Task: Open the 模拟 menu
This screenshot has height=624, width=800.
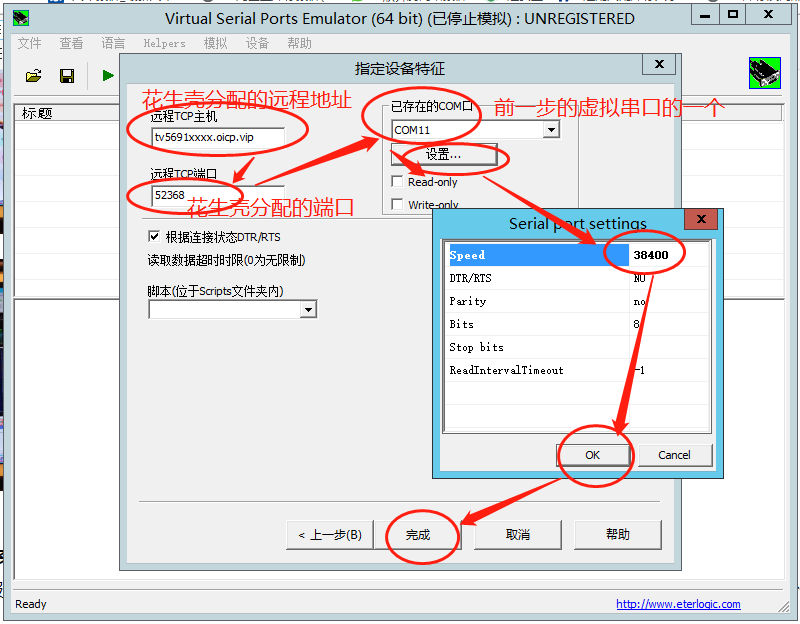Action: [215, 43]
